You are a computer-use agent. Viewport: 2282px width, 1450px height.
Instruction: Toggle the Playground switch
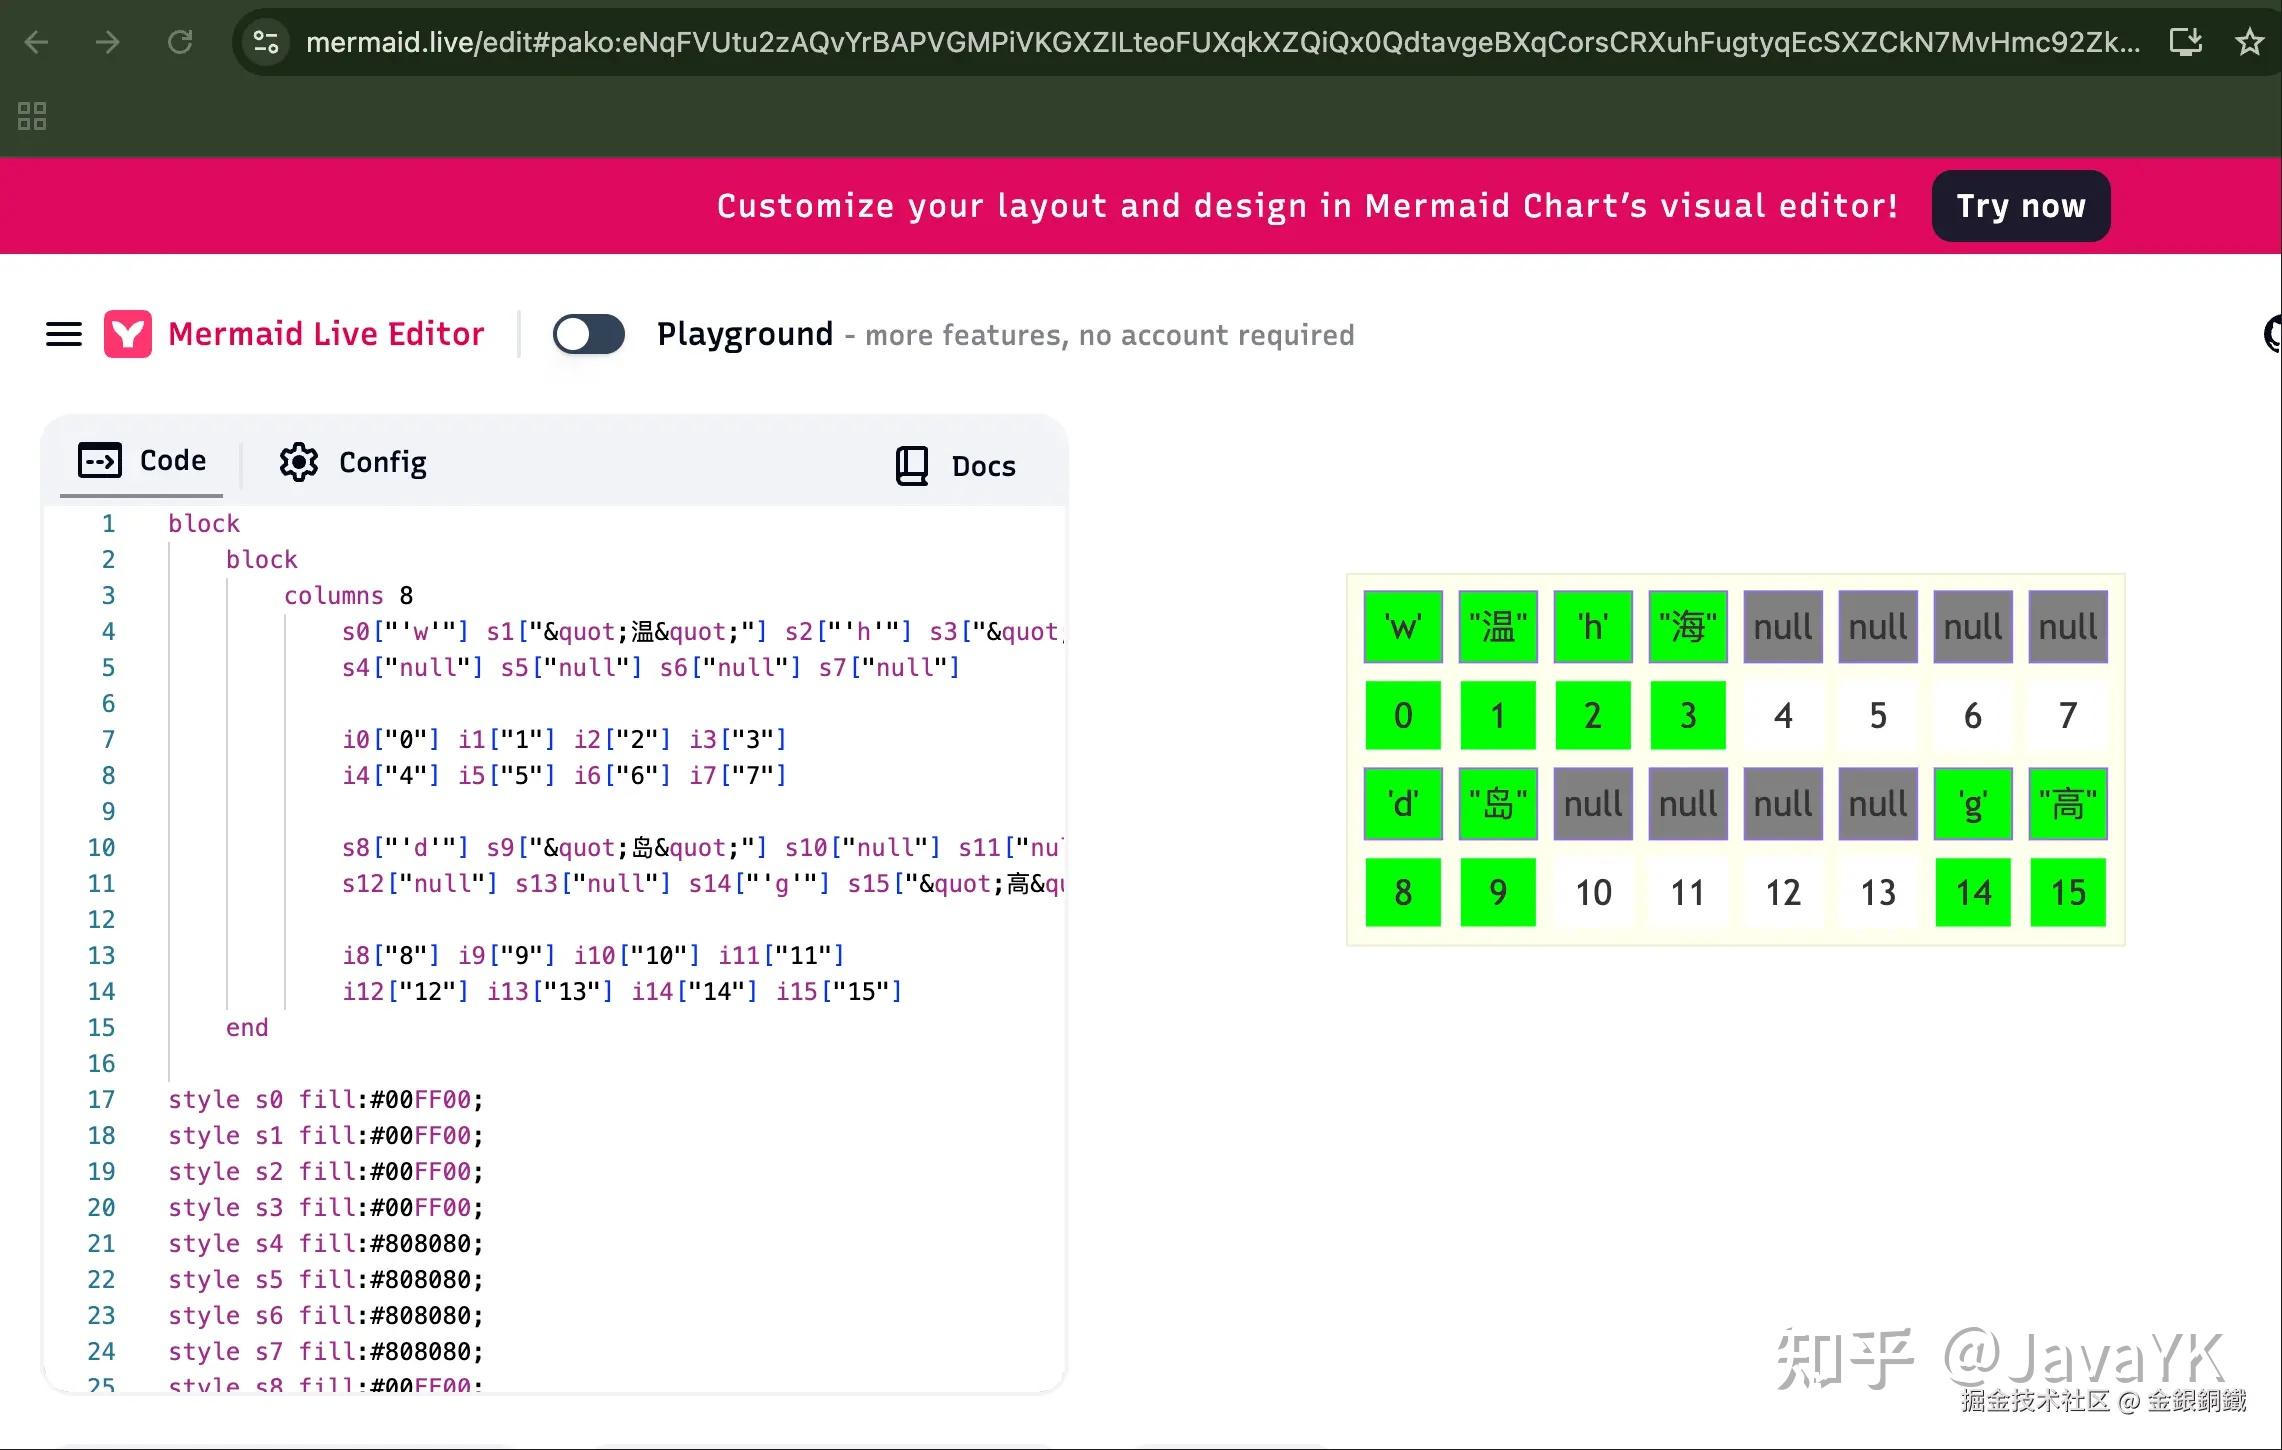click(589, 334)
